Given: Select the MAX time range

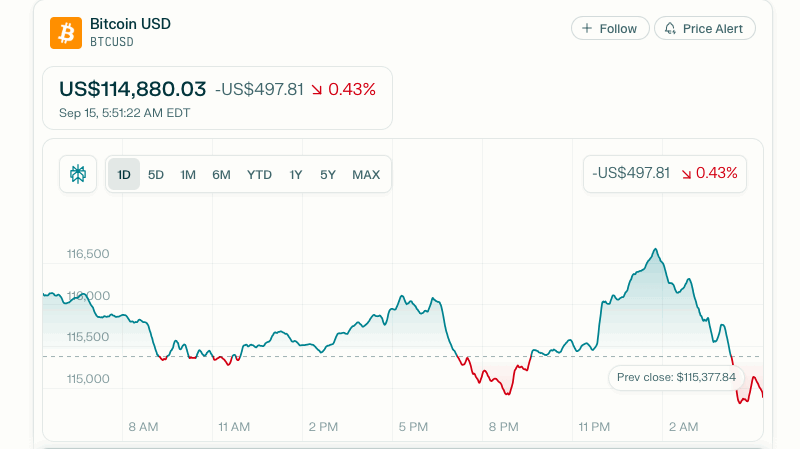Looking at the screenshot, I should (x=366, y=174).
